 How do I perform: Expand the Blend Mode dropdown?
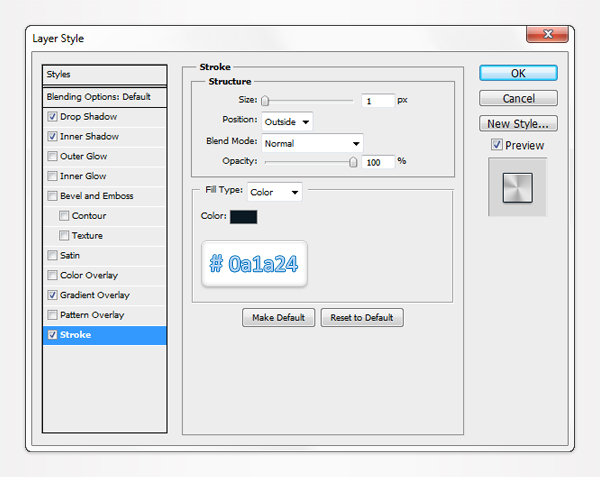tap(312, 143)
